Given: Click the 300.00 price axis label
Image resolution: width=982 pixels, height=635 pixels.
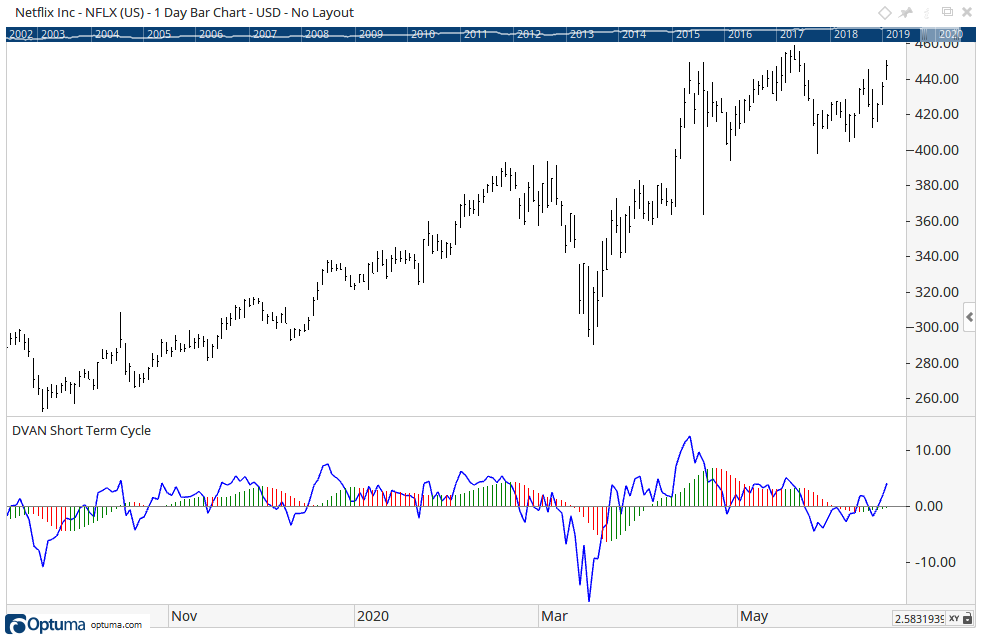Looking at the screenshot, I should (937, 327).
